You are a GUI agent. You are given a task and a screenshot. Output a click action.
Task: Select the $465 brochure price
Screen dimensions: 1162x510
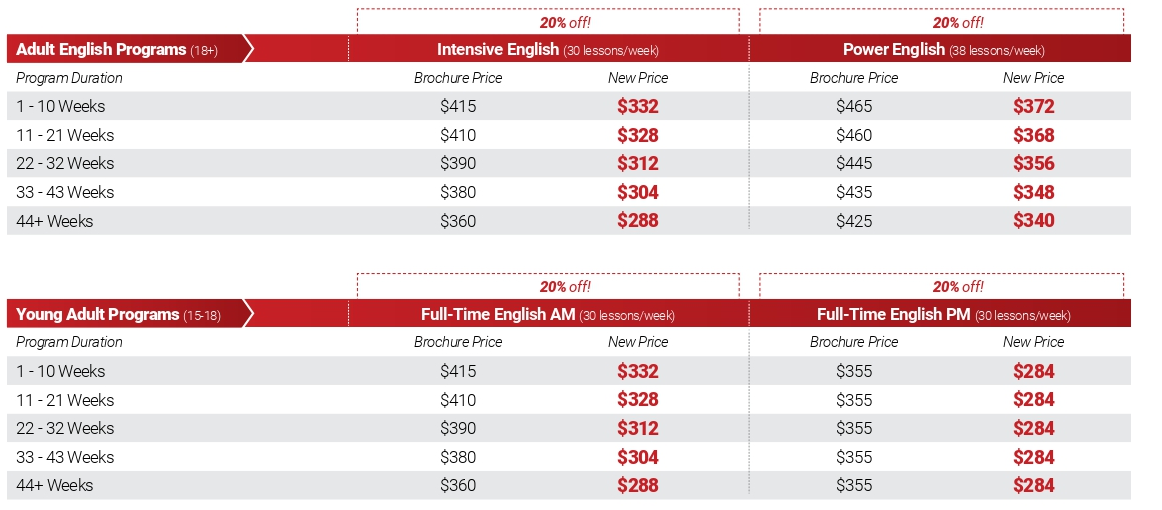pos(854,106)
